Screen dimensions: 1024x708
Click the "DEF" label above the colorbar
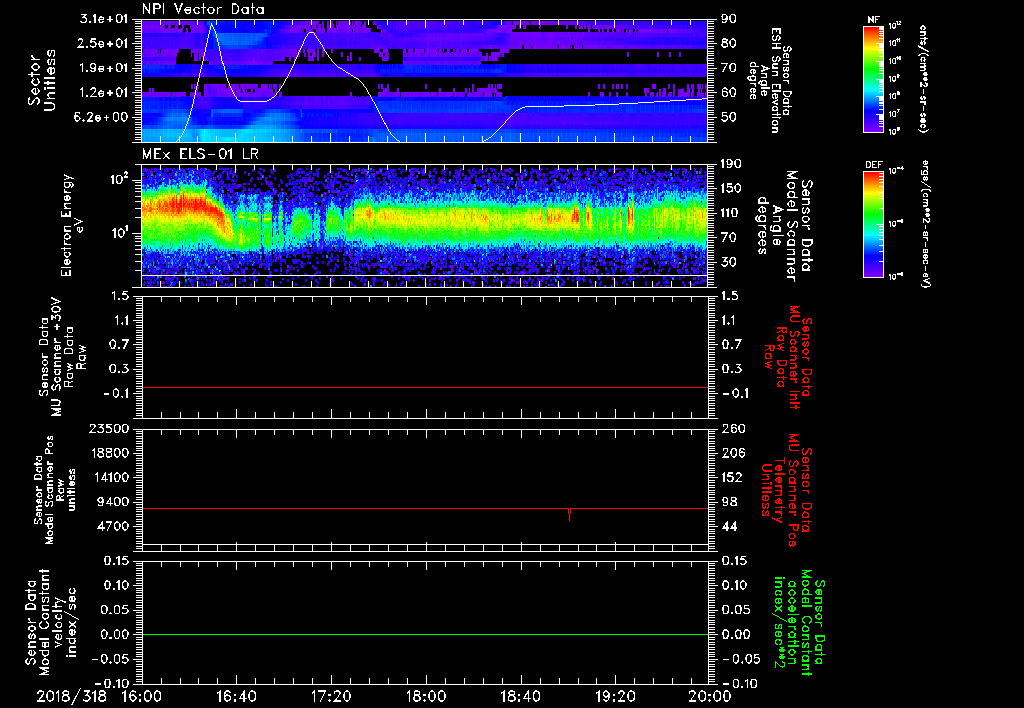873,165
